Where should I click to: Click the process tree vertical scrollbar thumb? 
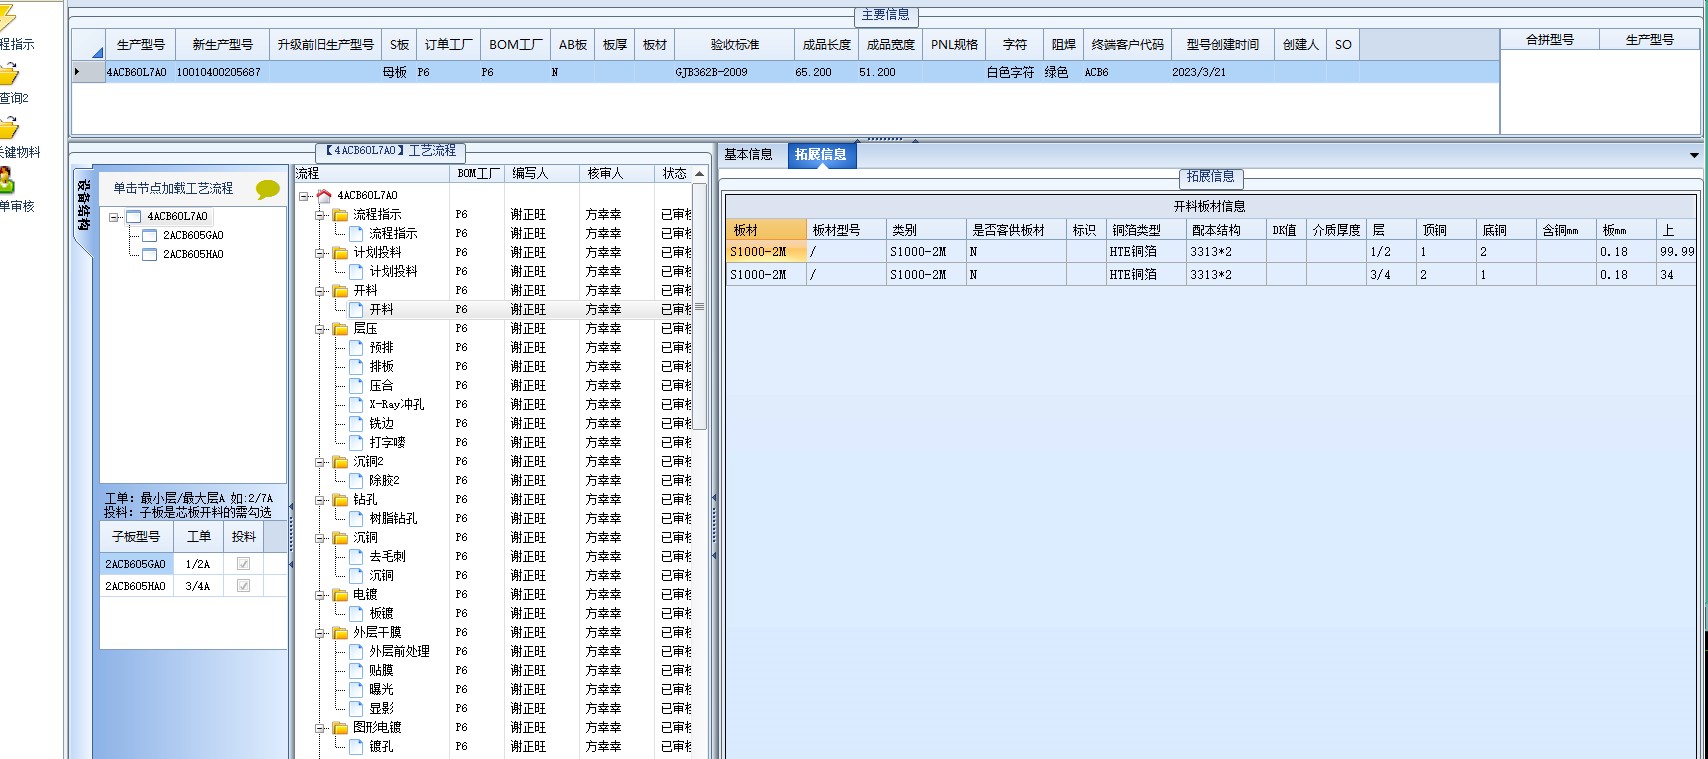700,308
